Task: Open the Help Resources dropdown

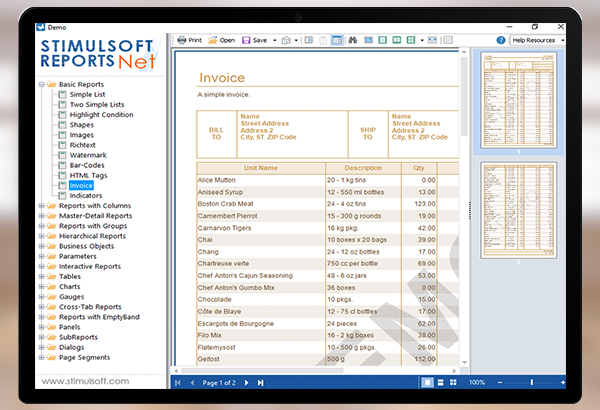Action: [x=537, y=40]
